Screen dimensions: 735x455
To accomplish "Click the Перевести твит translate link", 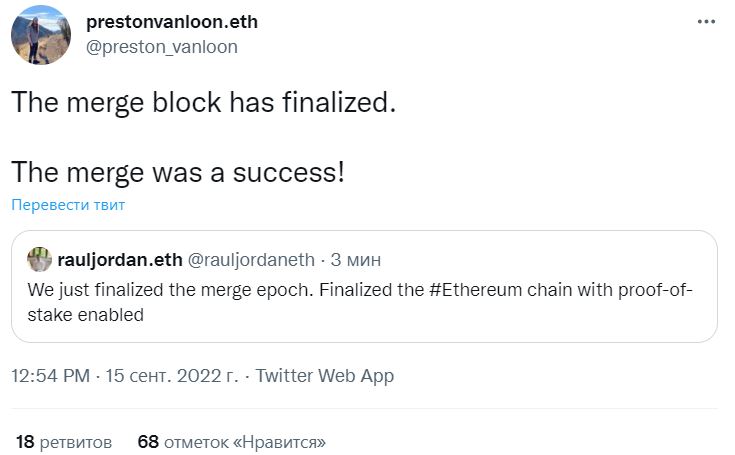I will 68,205.
